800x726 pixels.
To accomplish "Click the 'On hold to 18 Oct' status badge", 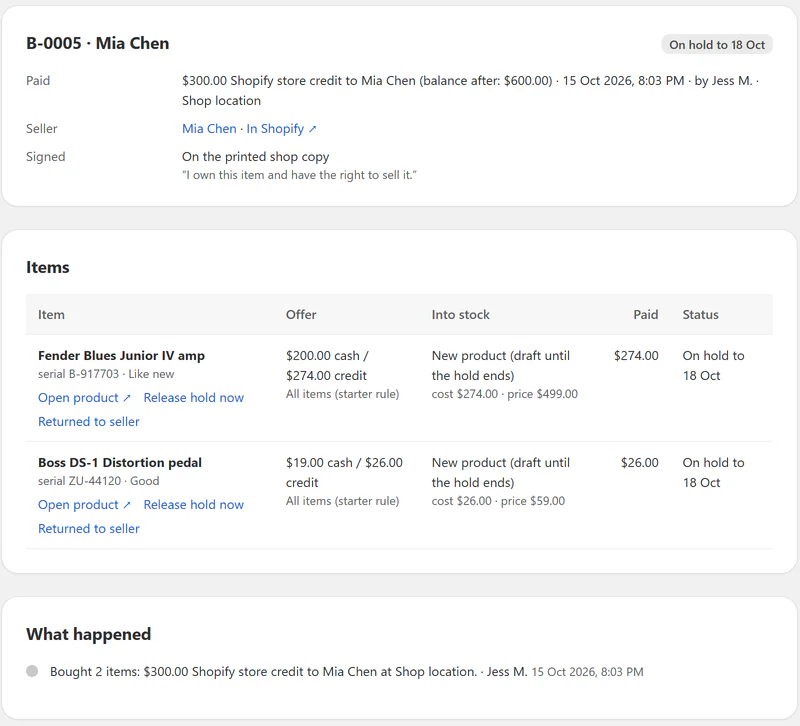I will pyautogui.click(x=717, y=44).
